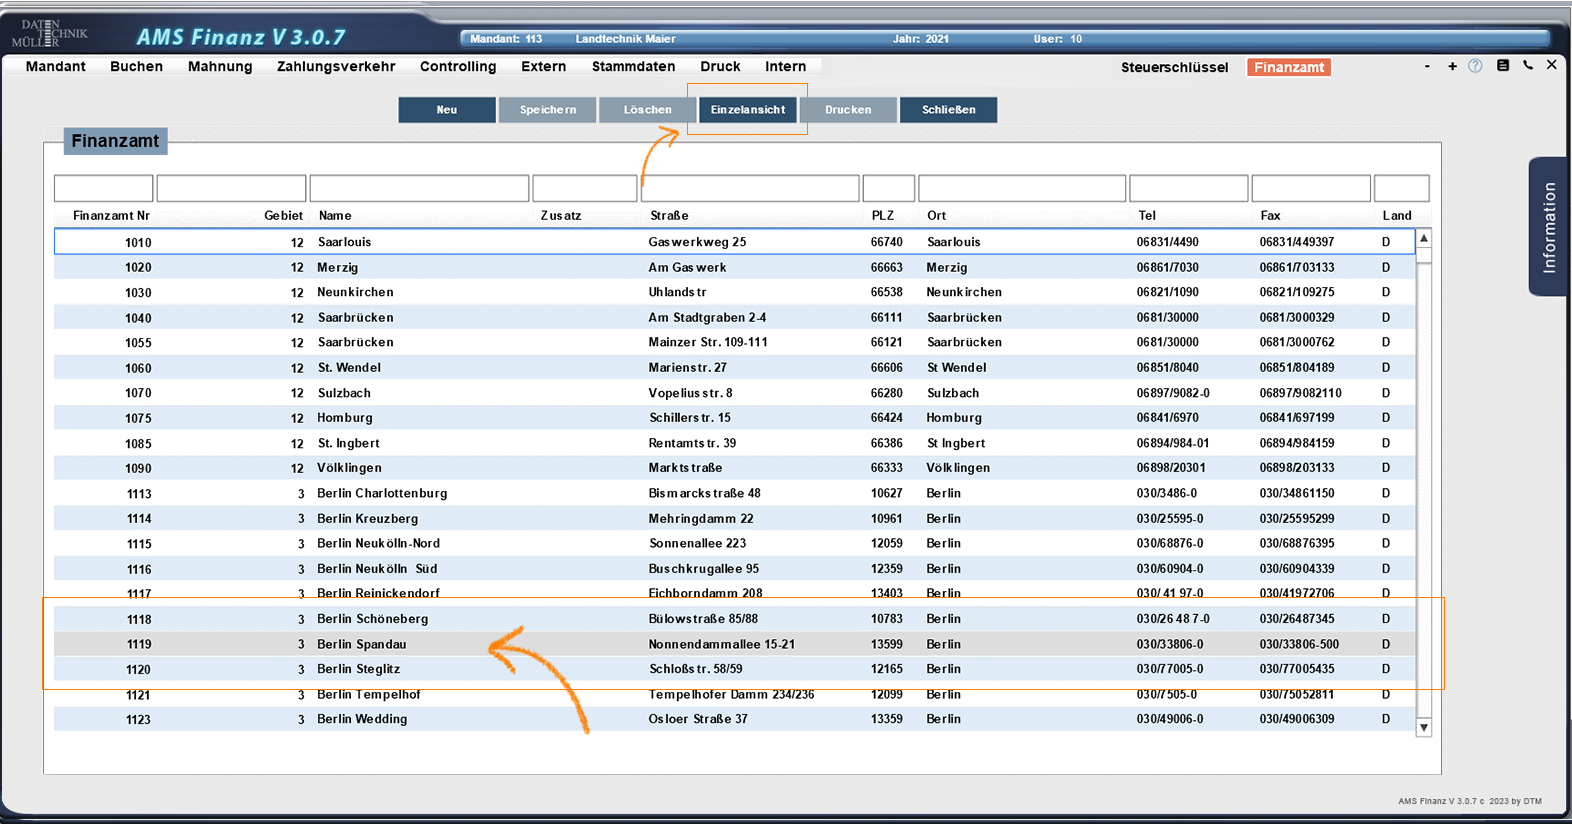Open the calculator icon in the top bar
This screenshot has width=1572, height=825.
tap(1502, 66)
